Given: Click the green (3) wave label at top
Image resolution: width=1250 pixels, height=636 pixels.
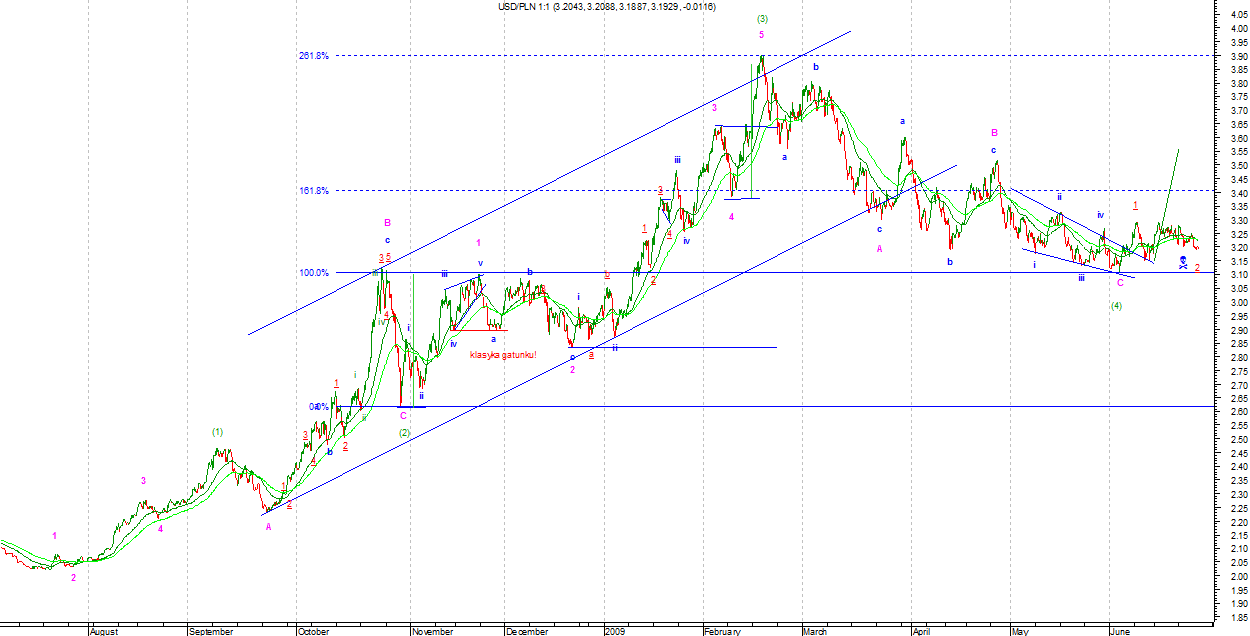Looking at the screenshot, I should click(x=762, y=18).
